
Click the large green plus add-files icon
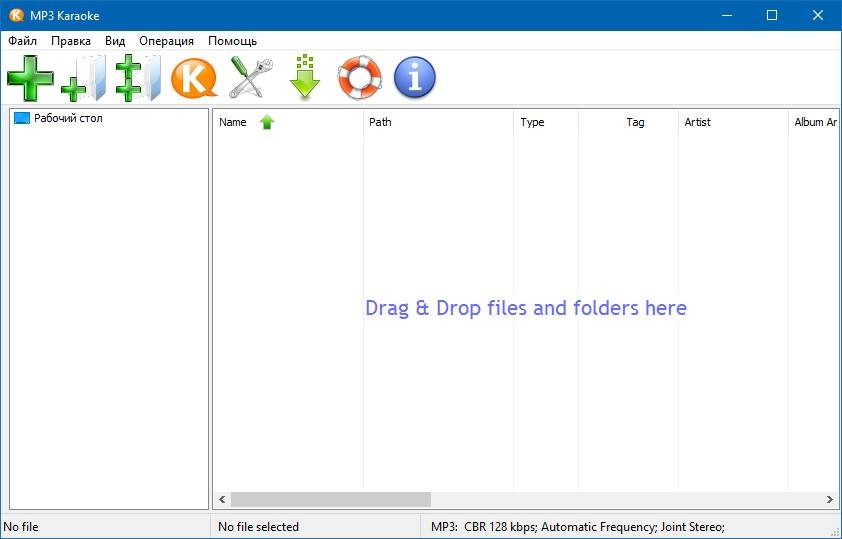(31, 78)
